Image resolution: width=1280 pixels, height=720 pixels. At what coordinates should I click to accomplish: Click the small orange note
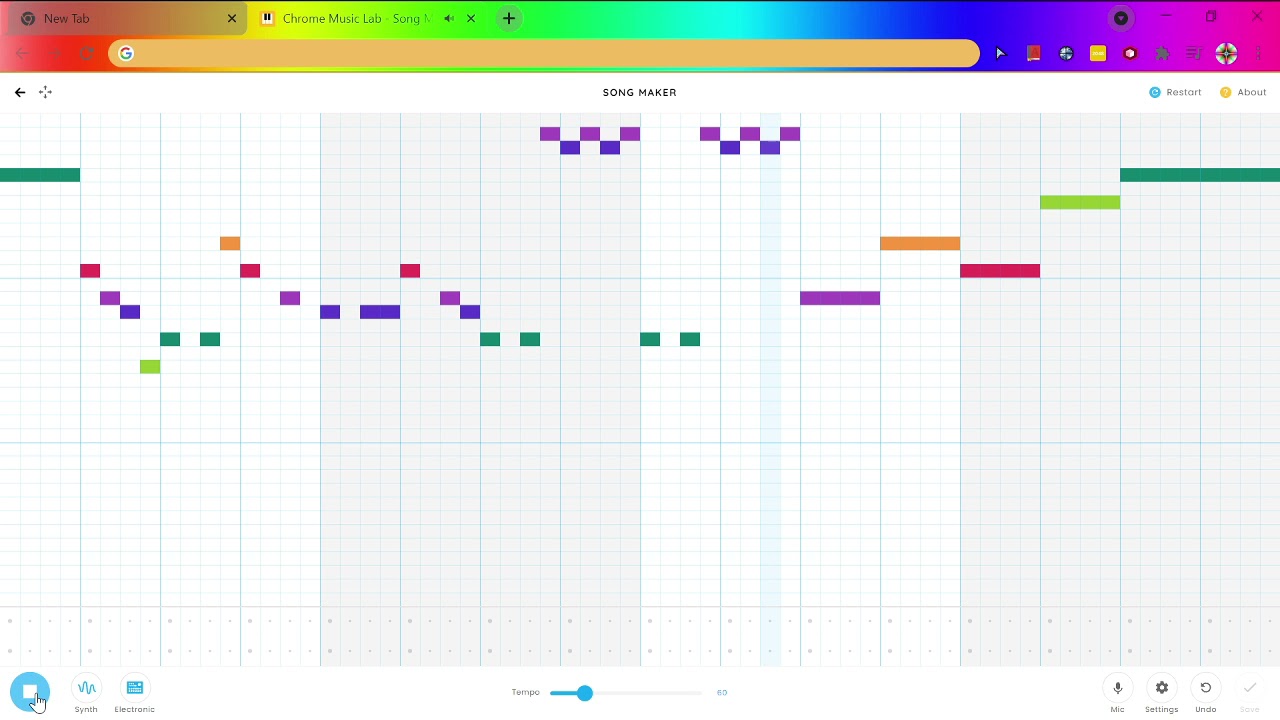tap(230, 243)
